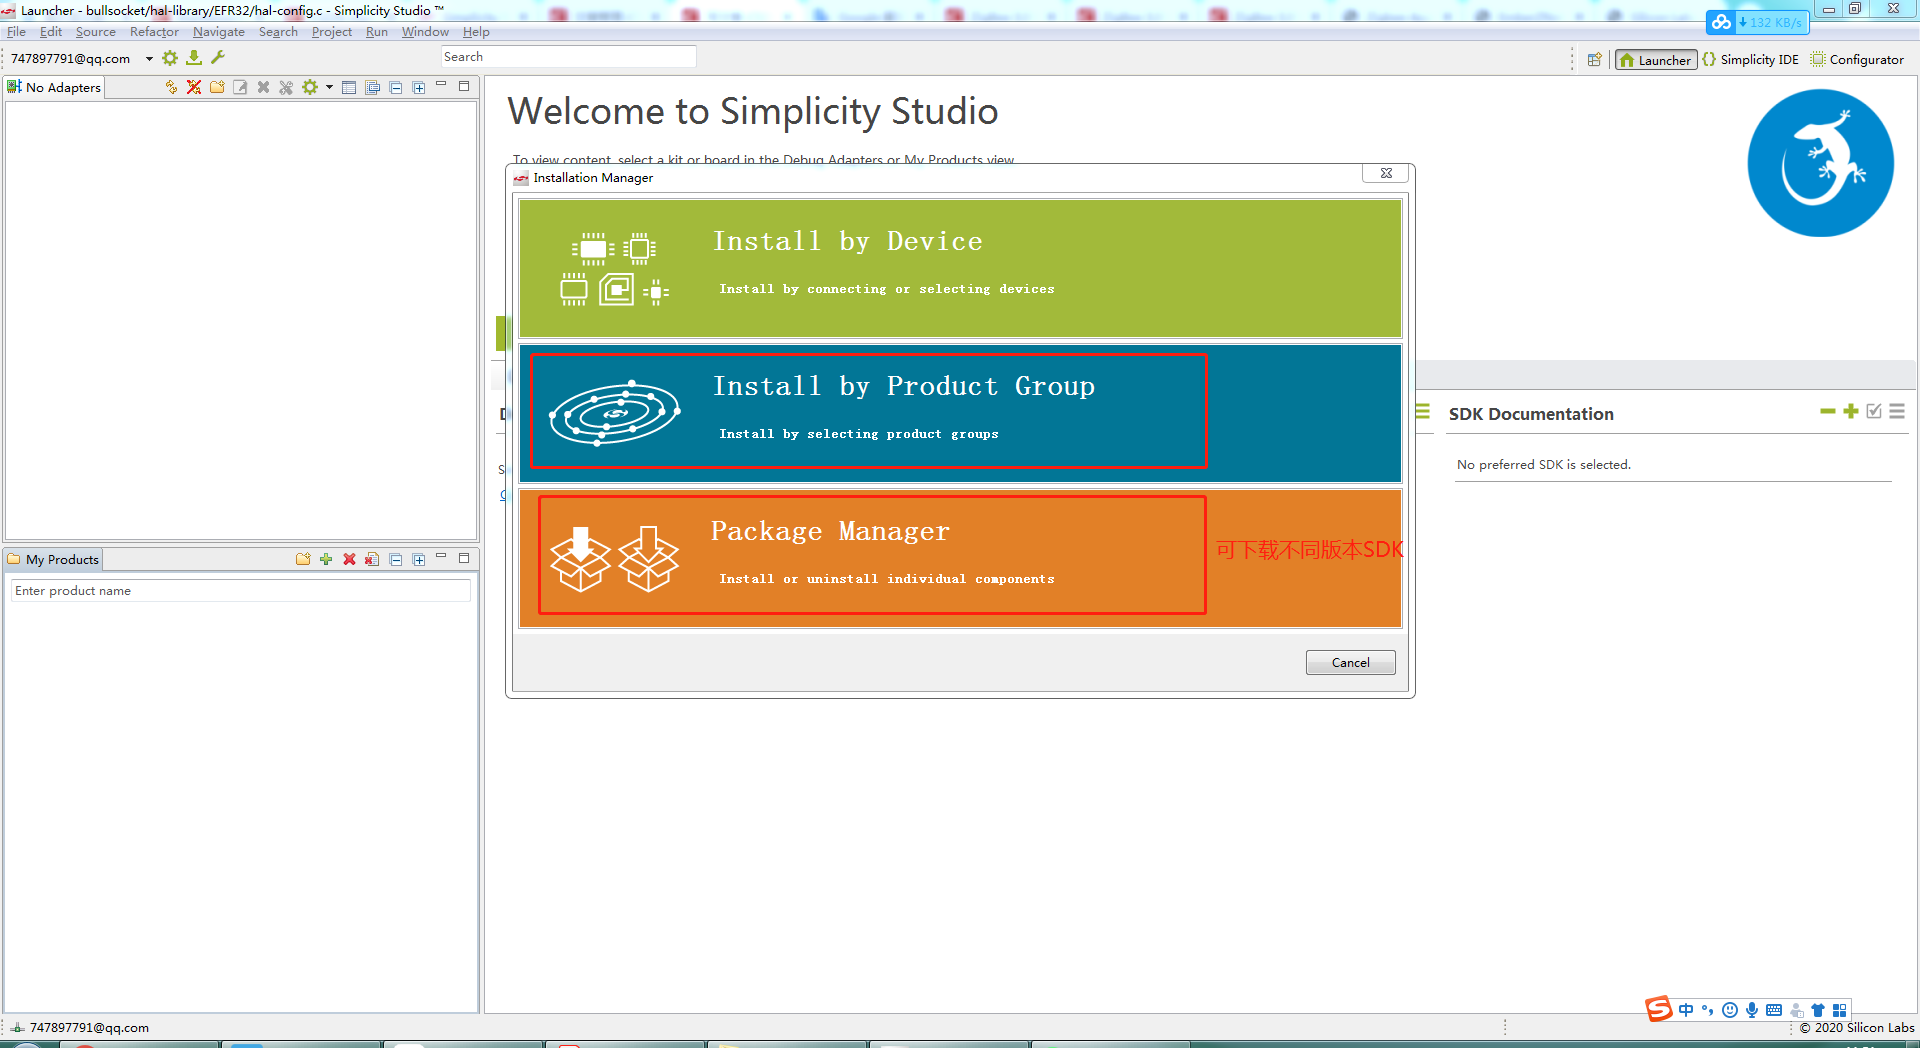Collapse all in My Products panel

(396, 559)
